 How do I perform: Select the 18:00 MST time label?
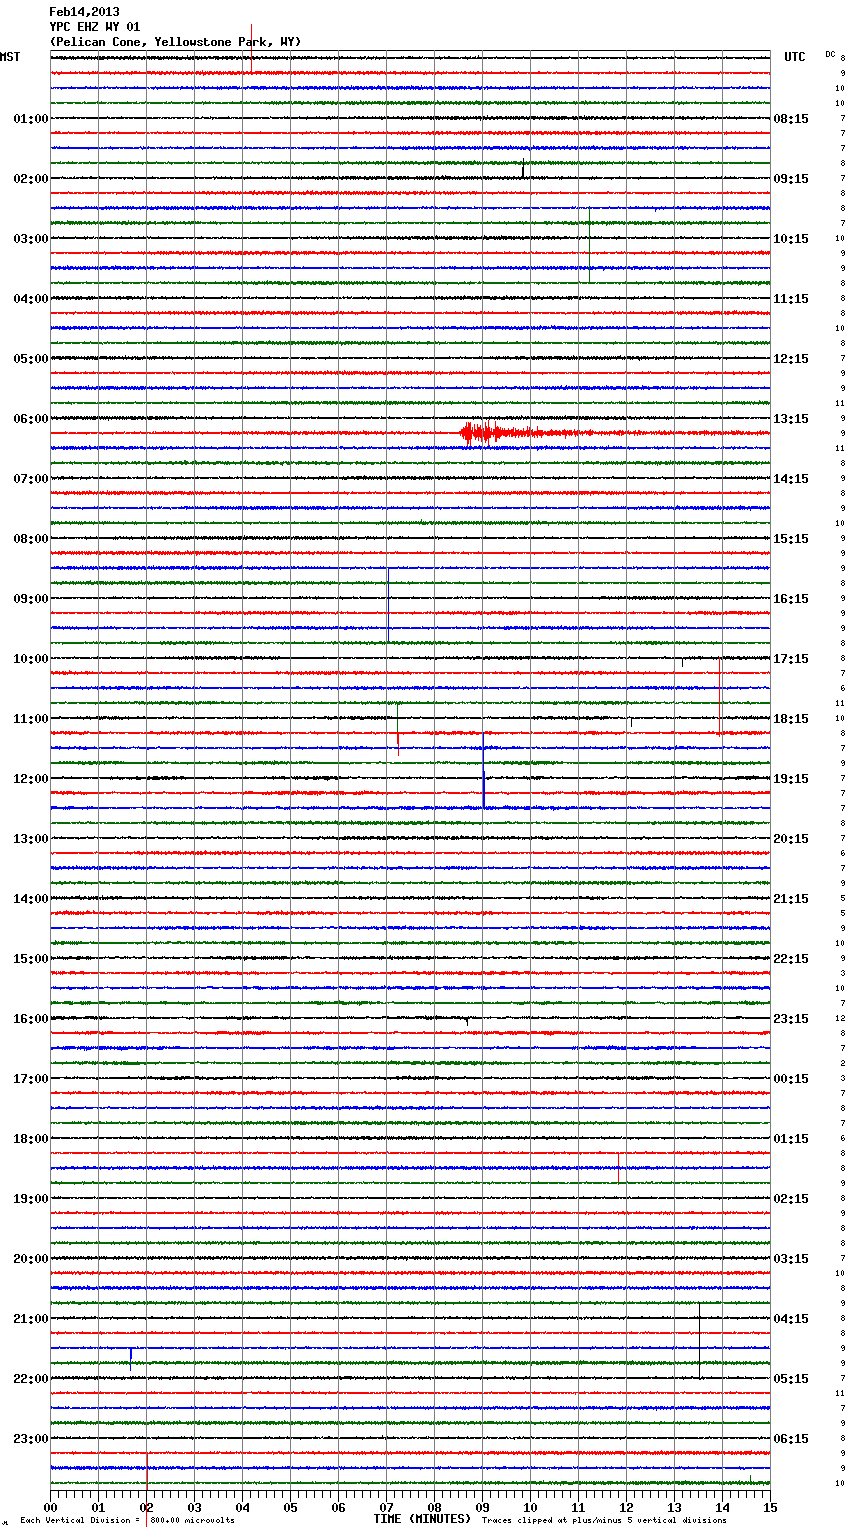[x=31, y=1139]
